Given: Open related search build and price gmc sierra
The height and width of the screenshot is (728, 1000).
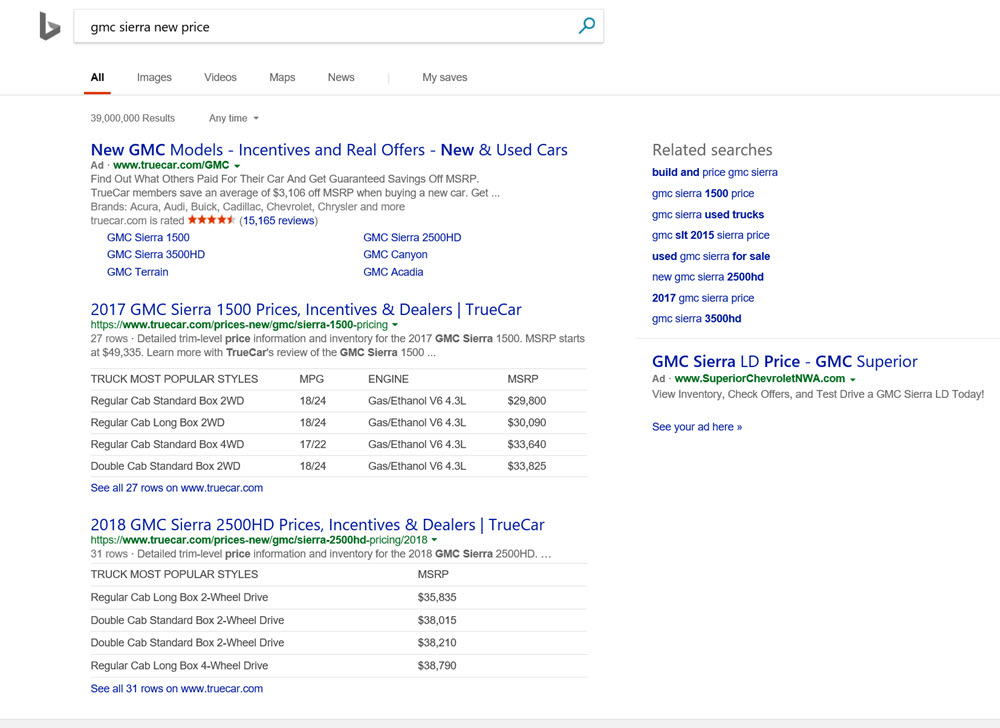Looking at the screenshot, I should (x=714, y=172).
